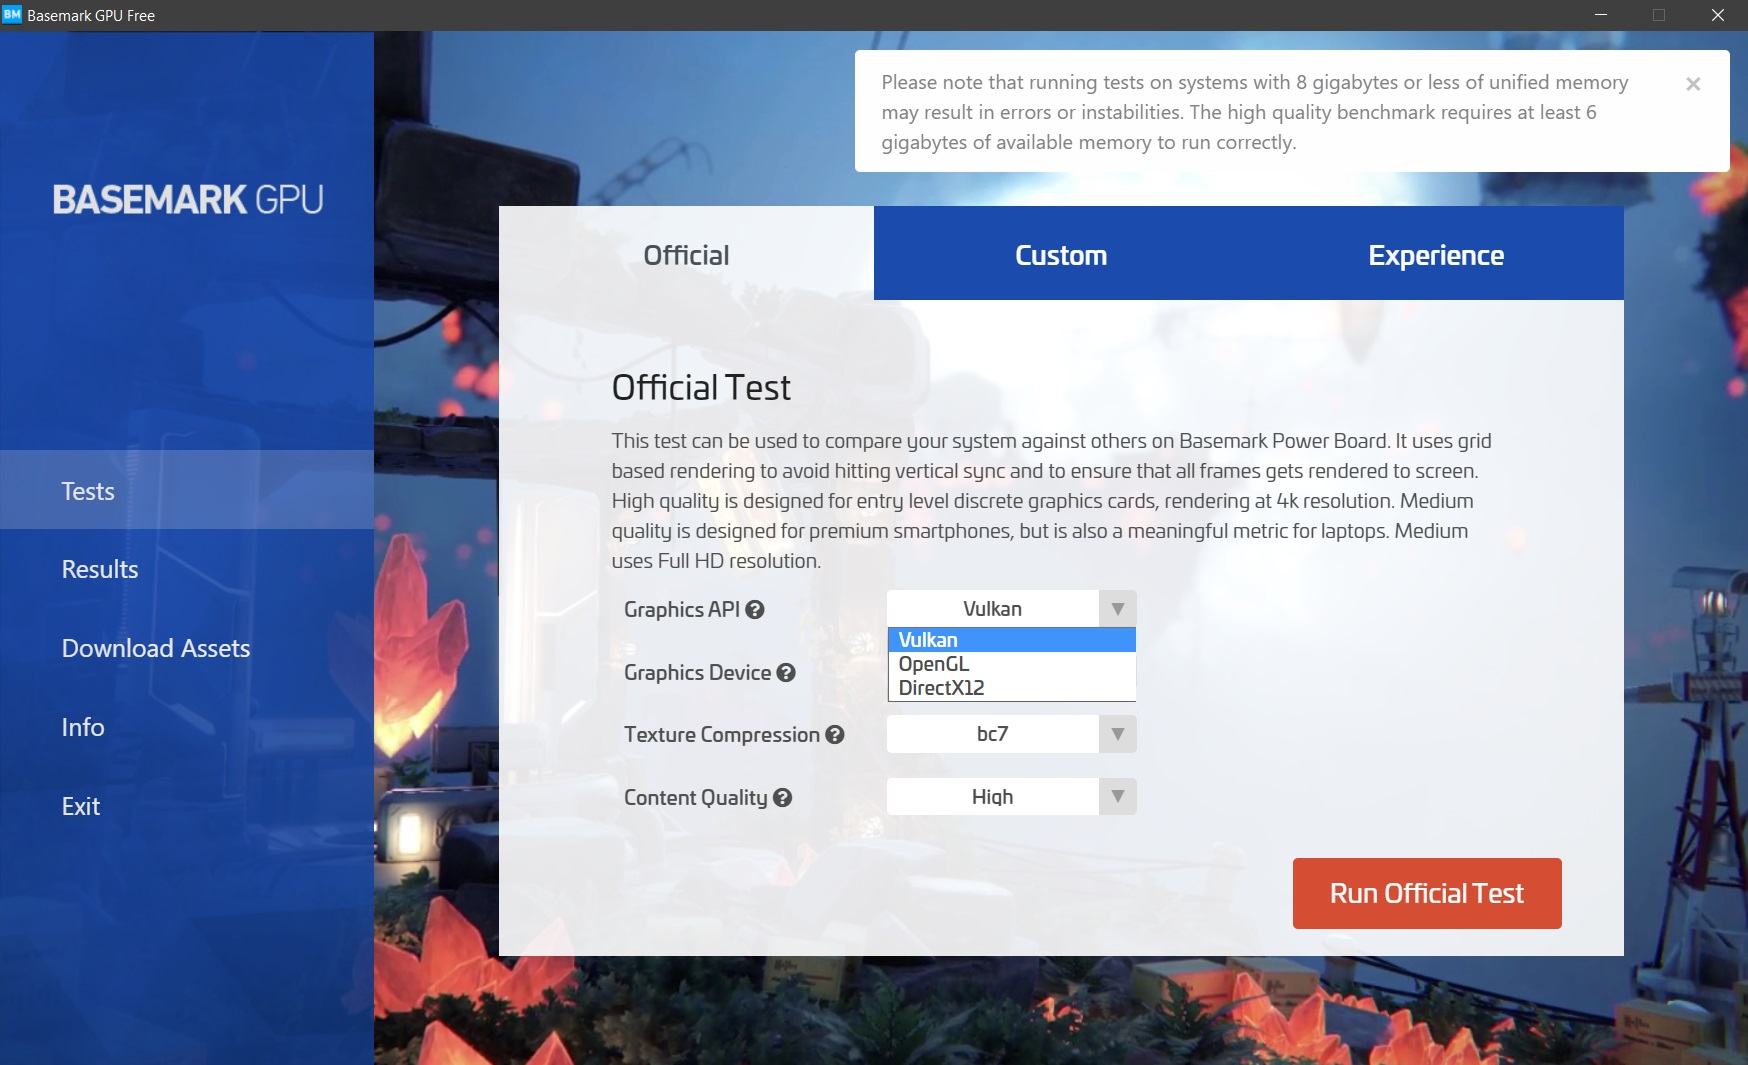Click the Content Quality help icon
The image size is (1748, 1065).
tap(783, 798)
